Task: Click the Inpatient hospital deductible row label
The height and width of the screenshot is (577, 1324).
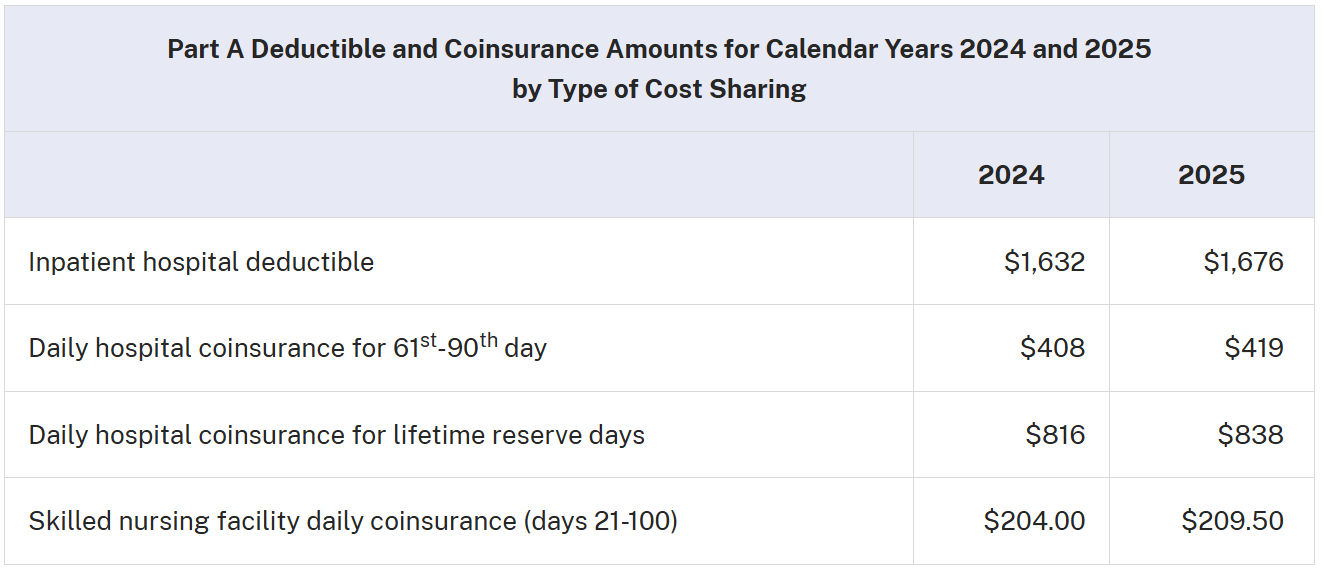Action: [201, 262]
